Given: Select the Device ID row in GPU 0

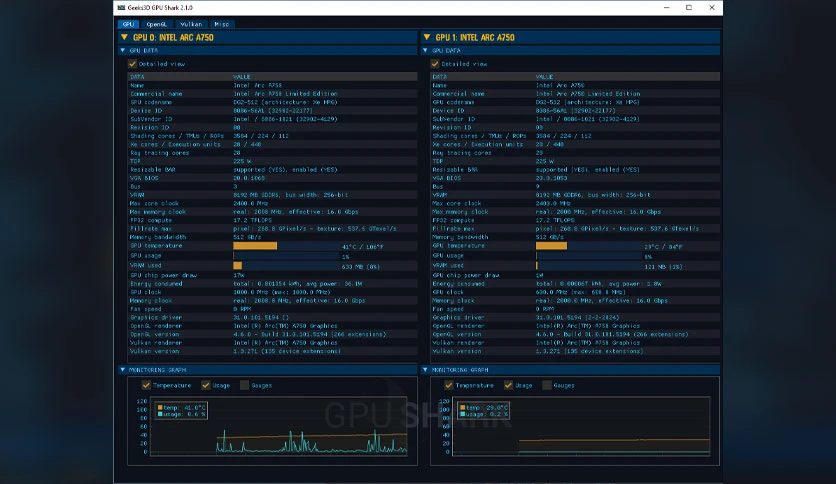Looking at the screenshot, I should (272, 111).
